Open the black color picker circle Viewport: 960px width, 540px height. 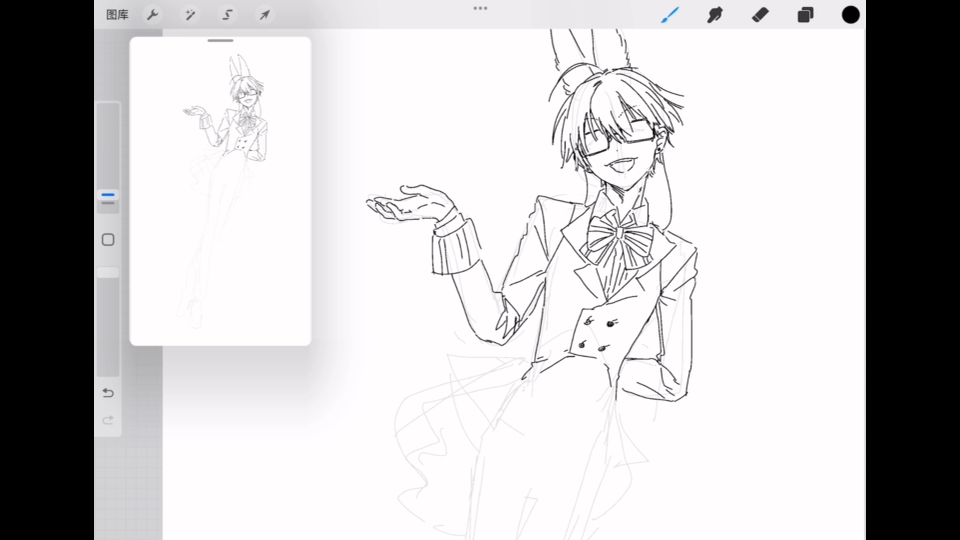(850, 15)
